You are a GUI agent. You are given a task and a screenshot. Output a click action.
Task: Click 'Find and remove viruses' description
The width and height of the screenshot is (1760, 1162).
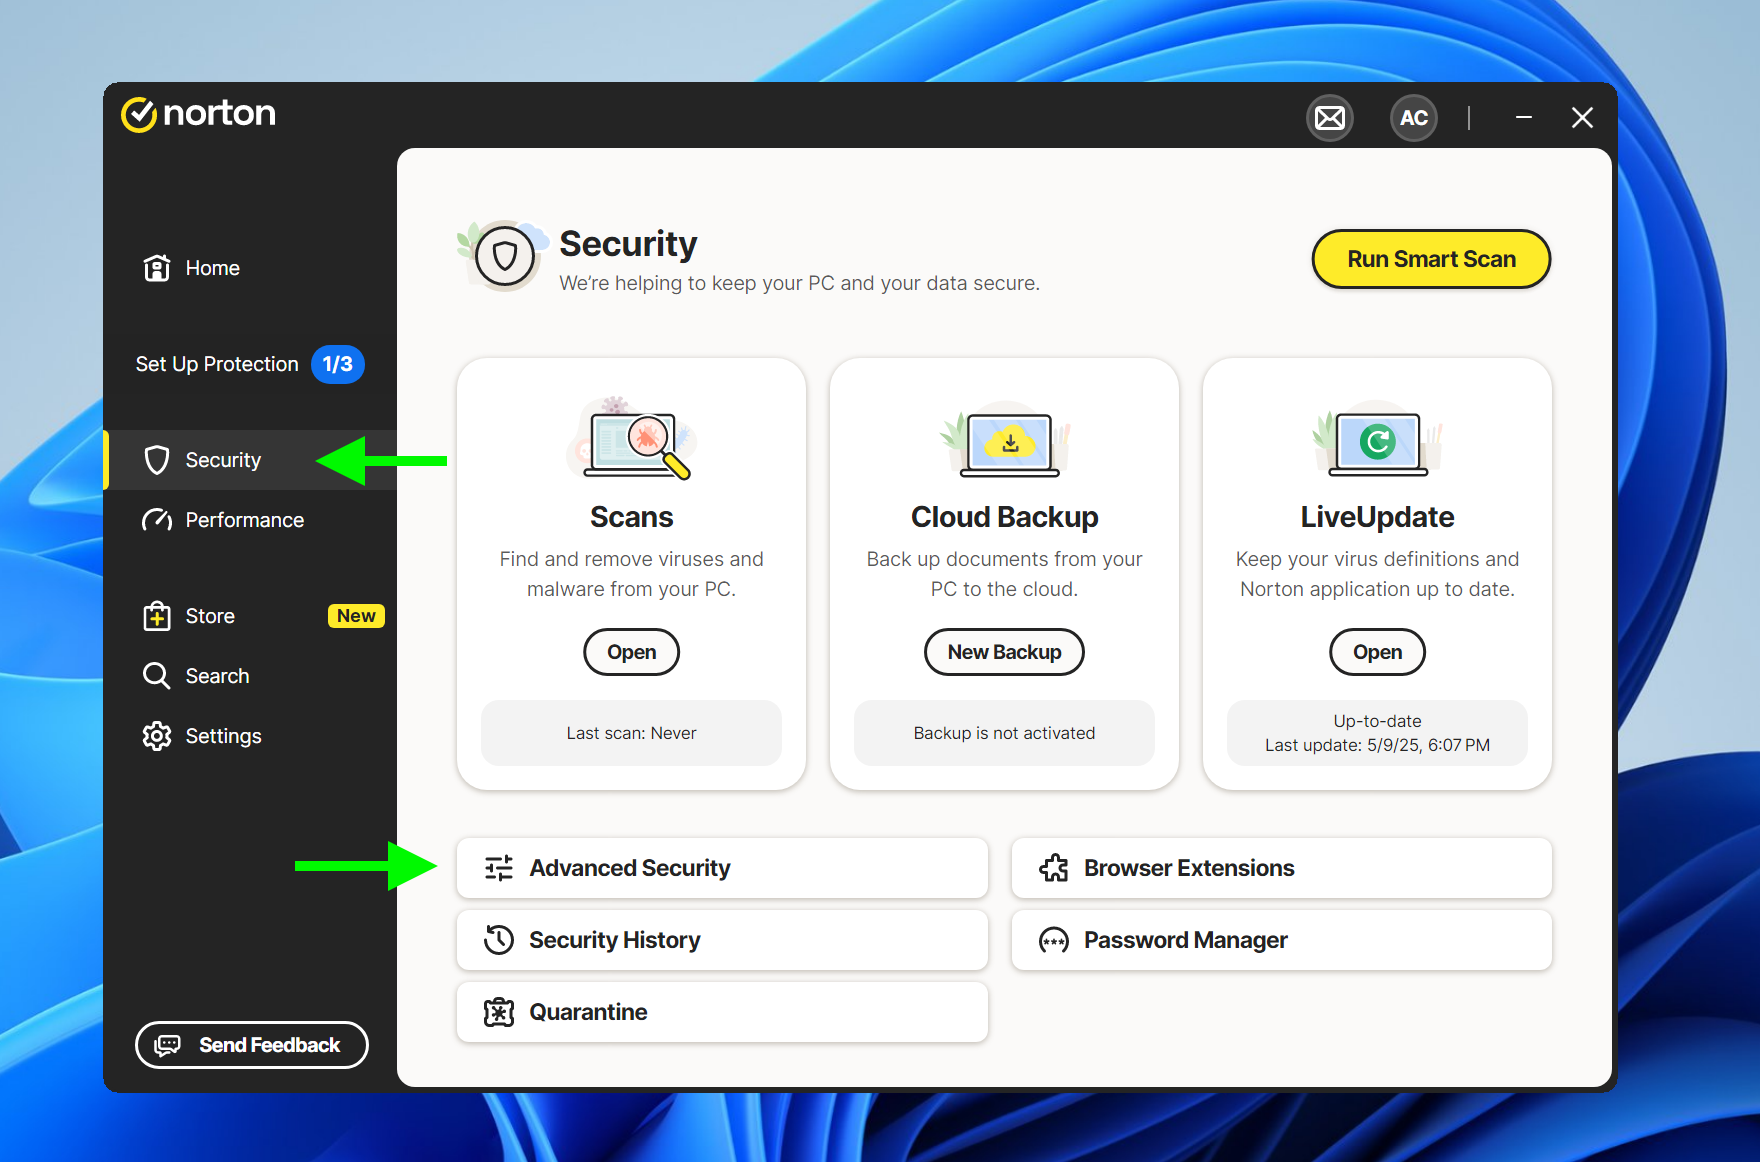pos(632,574)
